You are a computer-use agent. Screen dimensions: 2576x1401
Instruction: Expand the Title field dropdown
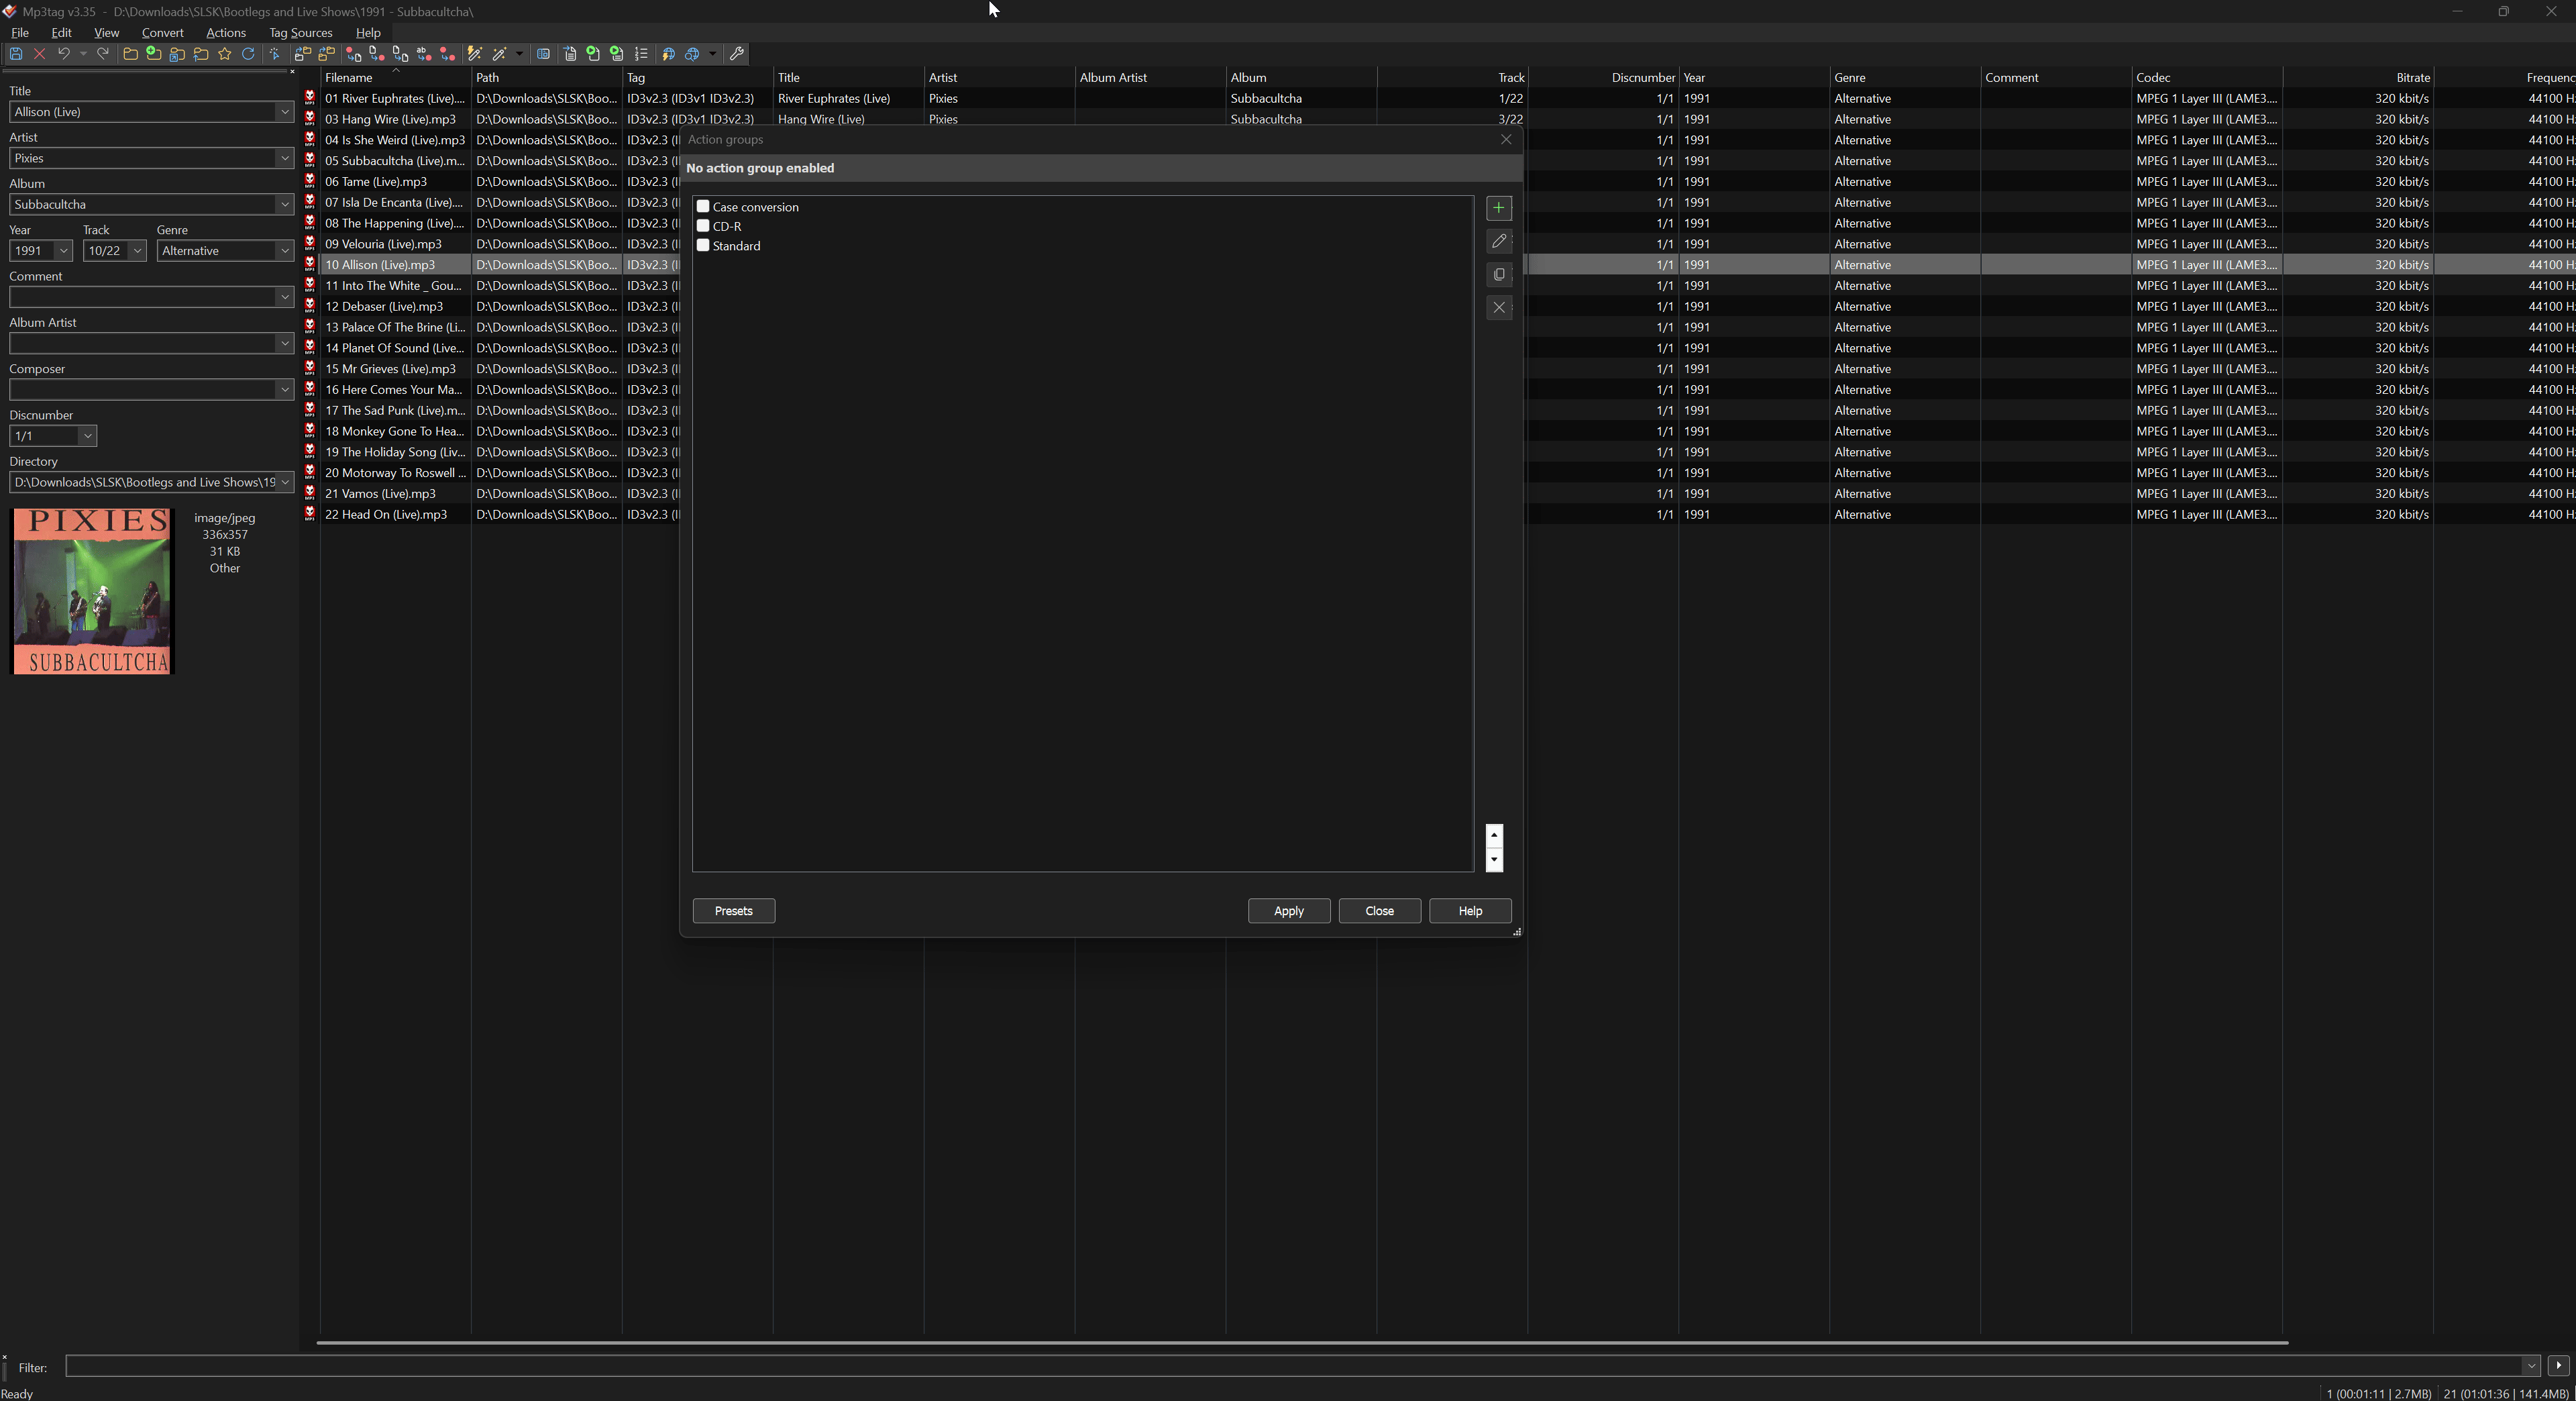point(284,112)
